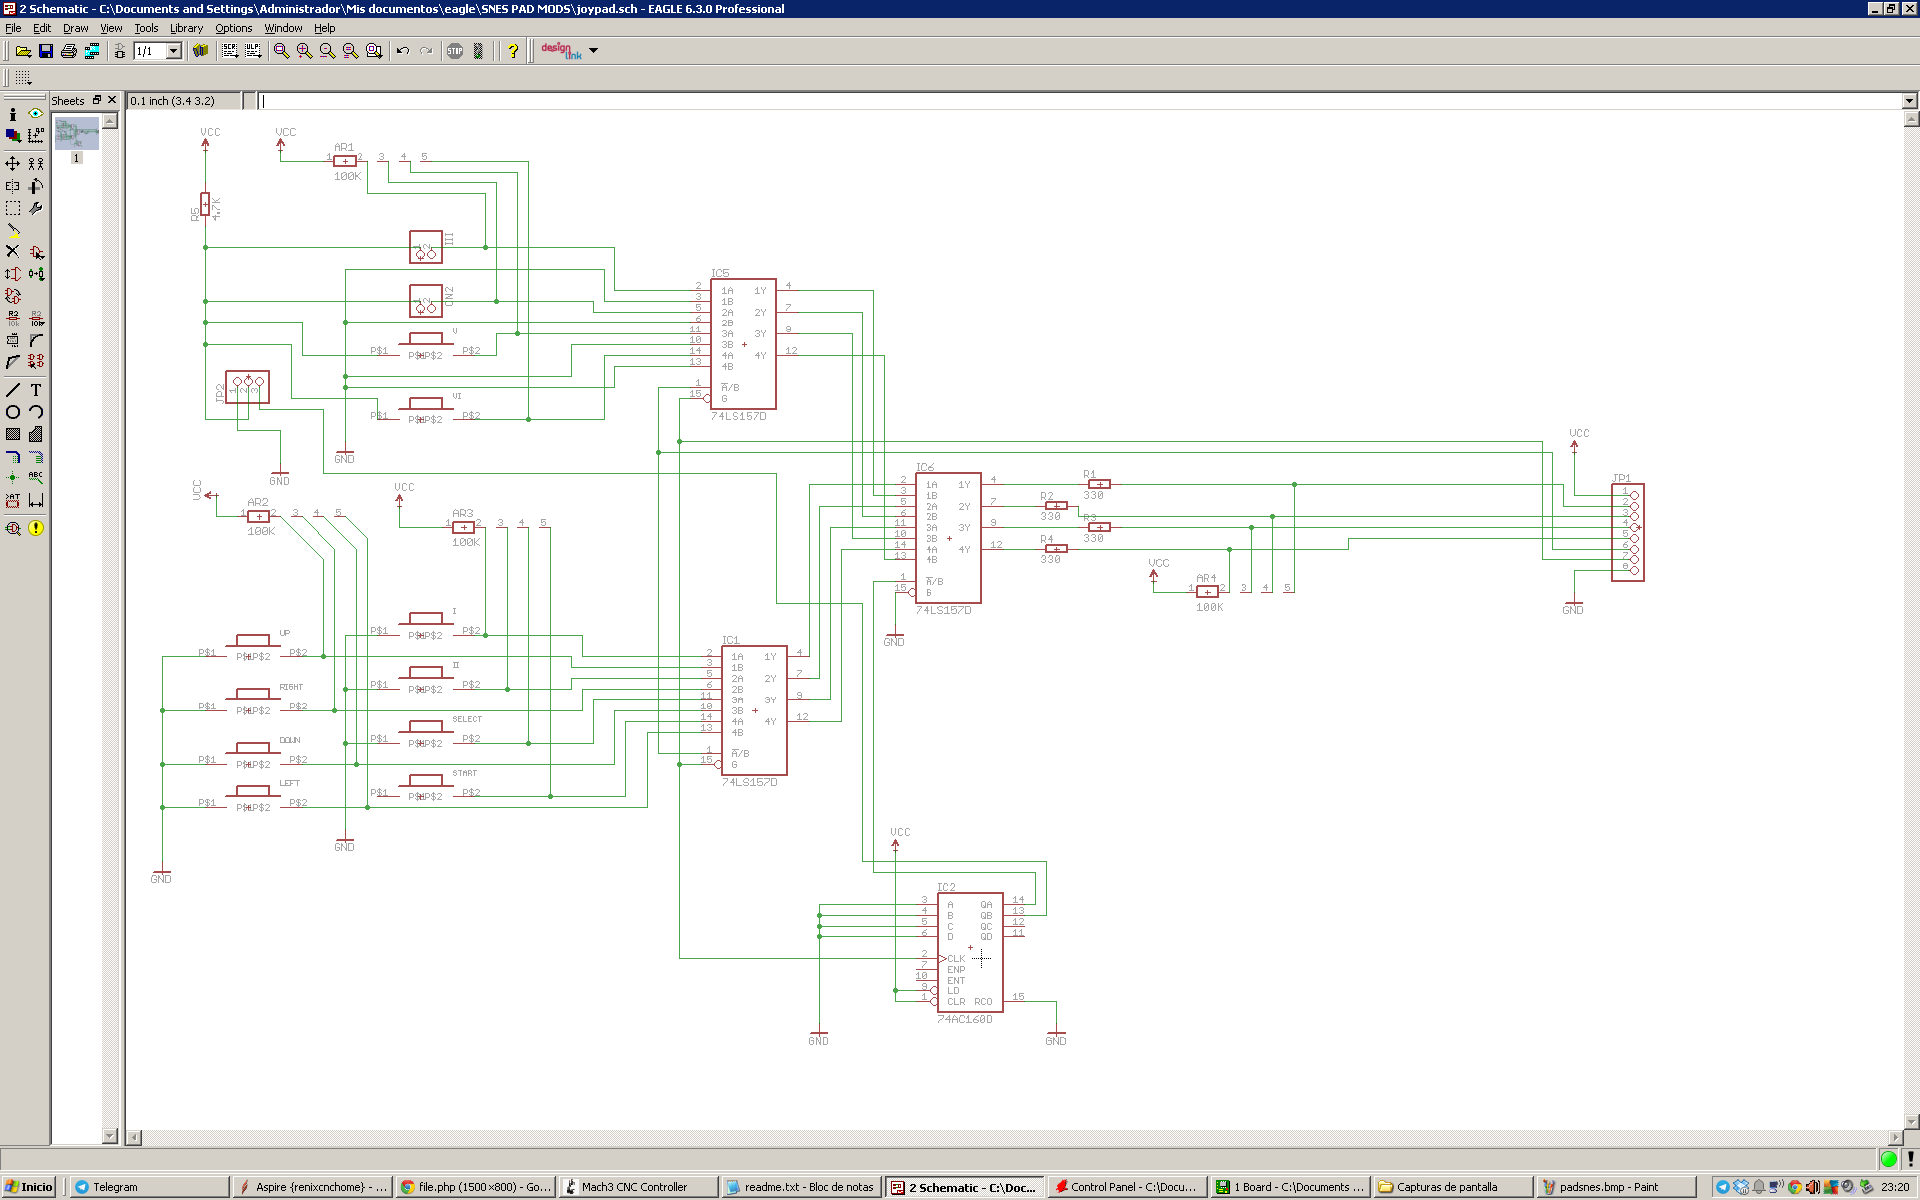Click the Zoom to fit icon
Viewport: 1920px width, 1200px height.
[281, 51]
